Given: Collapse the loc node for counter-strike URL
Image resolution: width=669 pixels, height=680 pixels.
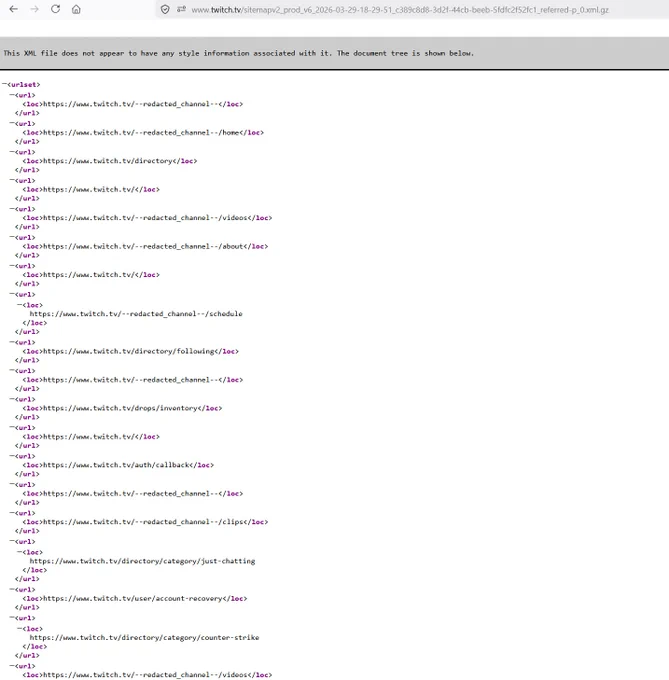Looking at the screenshot, I should (20, 628).
